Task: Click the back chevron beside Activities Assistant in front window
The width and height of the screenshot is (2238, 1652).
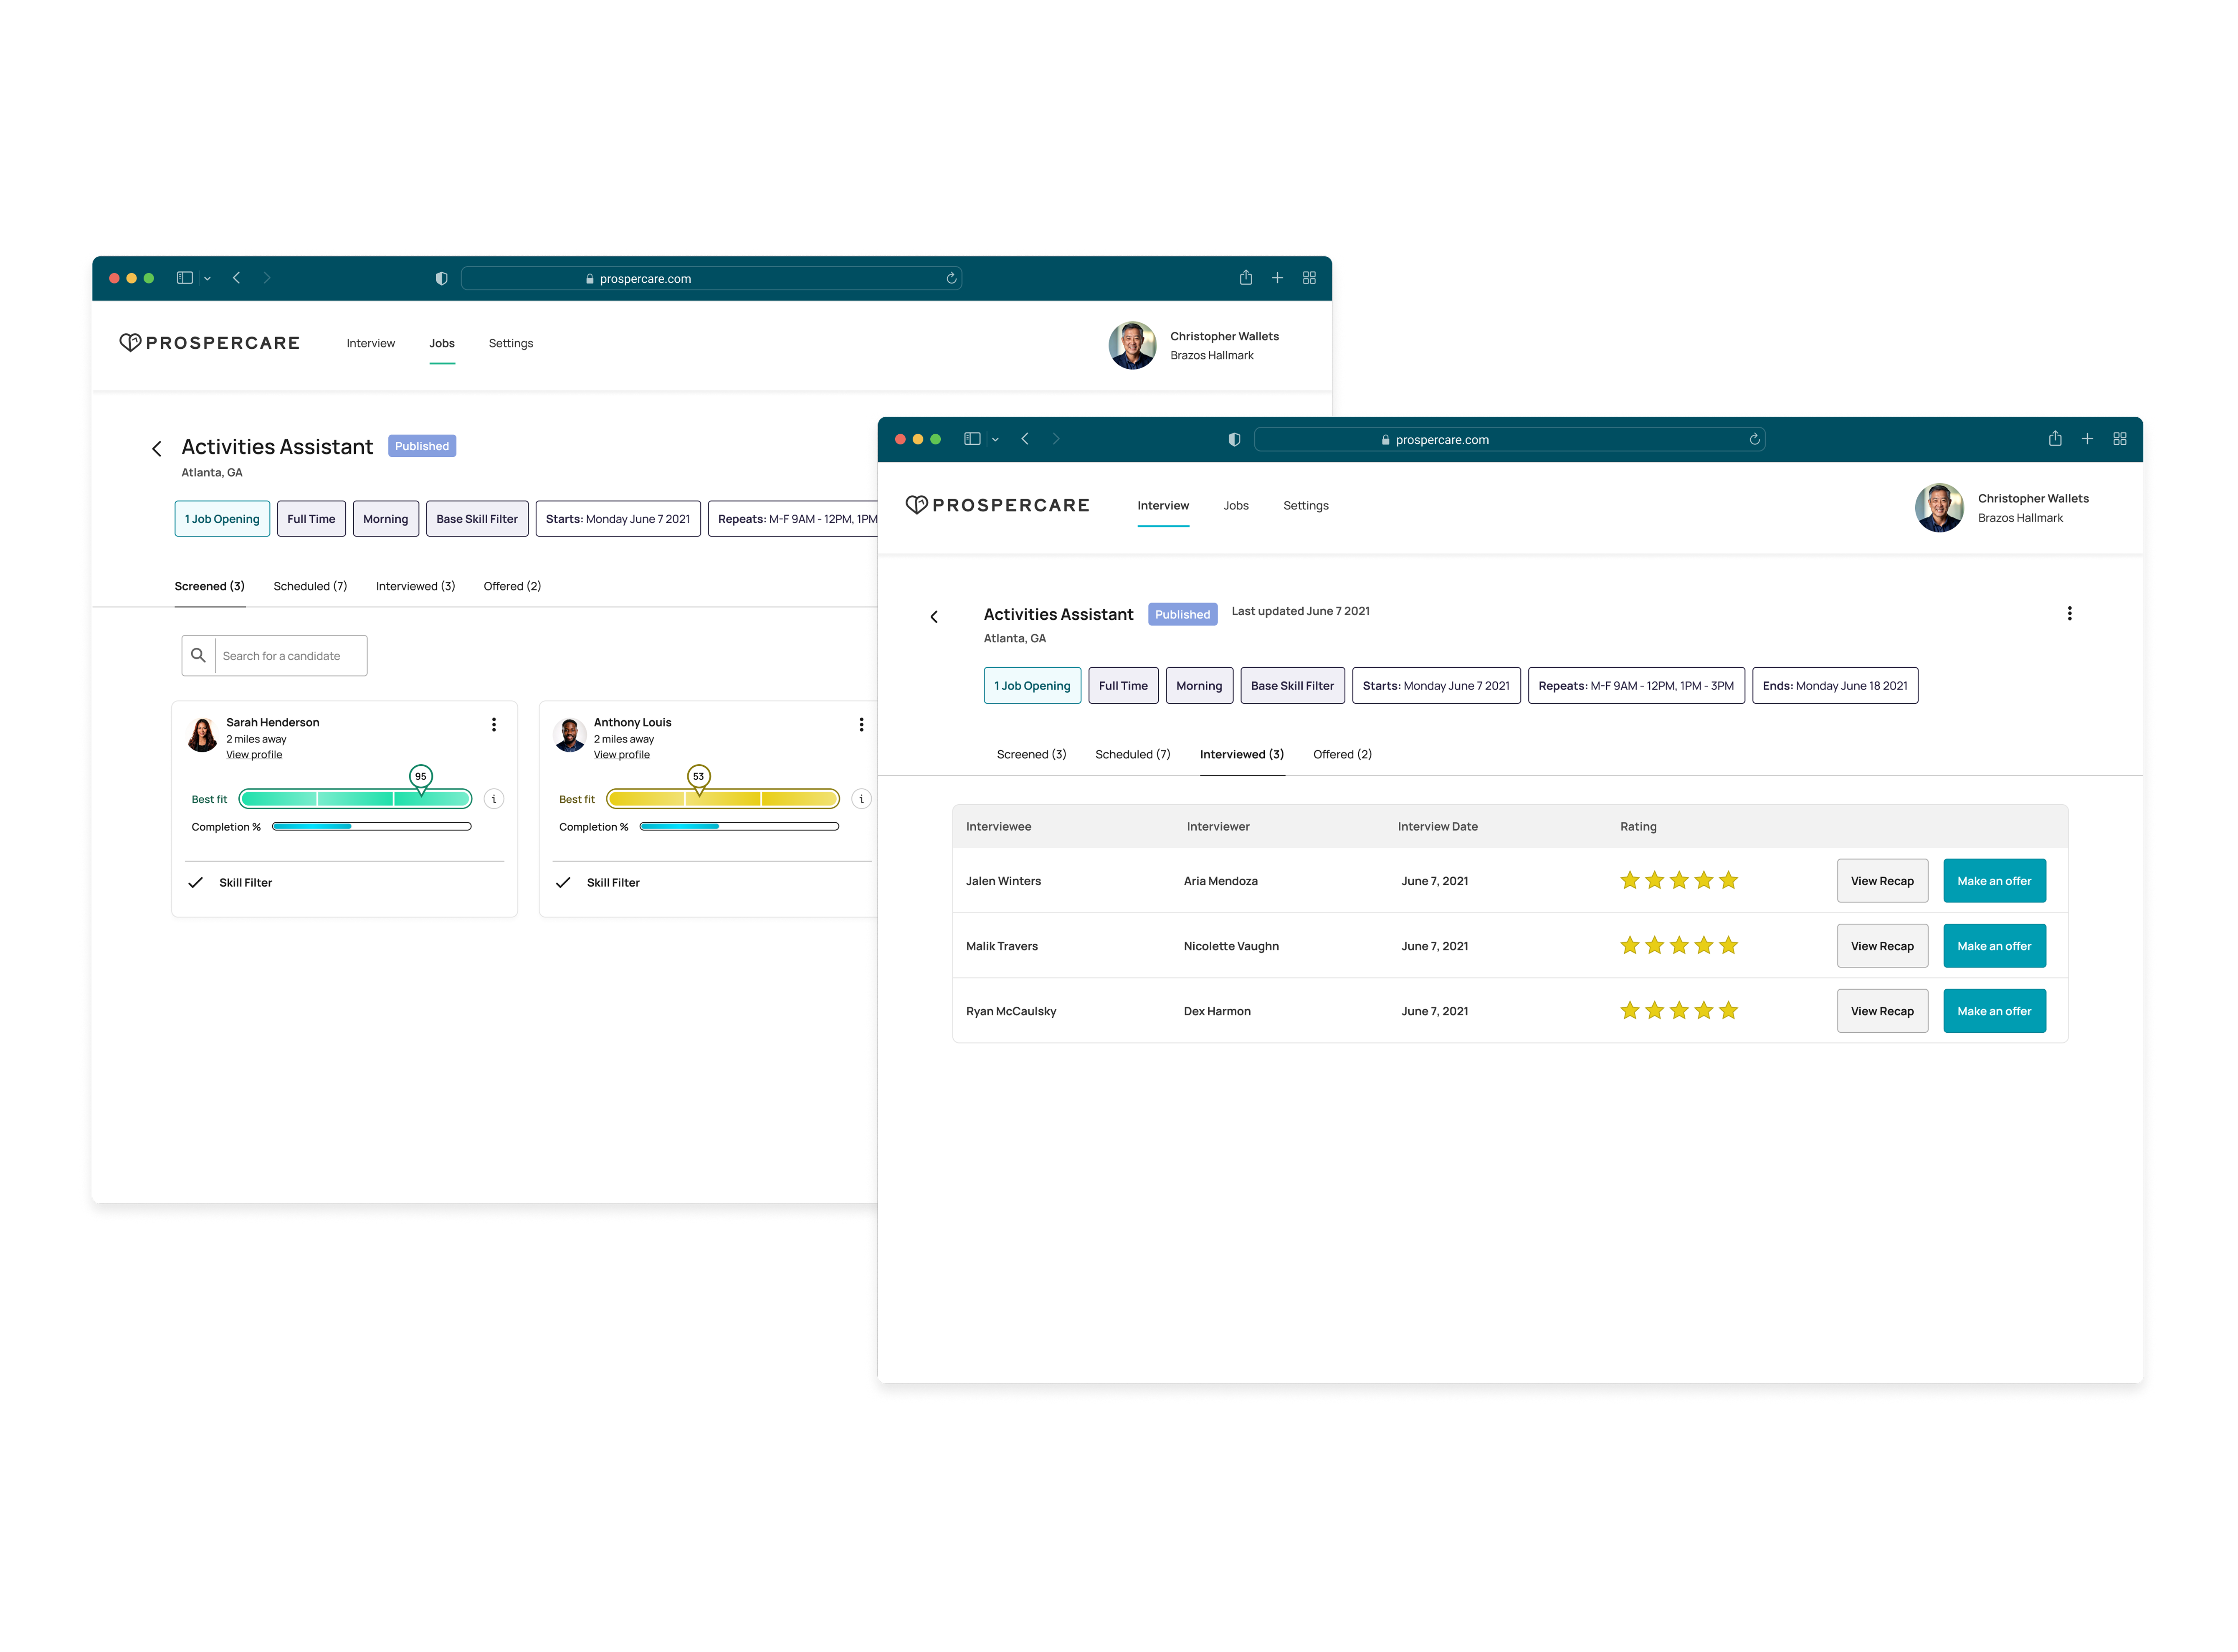Action: 934,617
